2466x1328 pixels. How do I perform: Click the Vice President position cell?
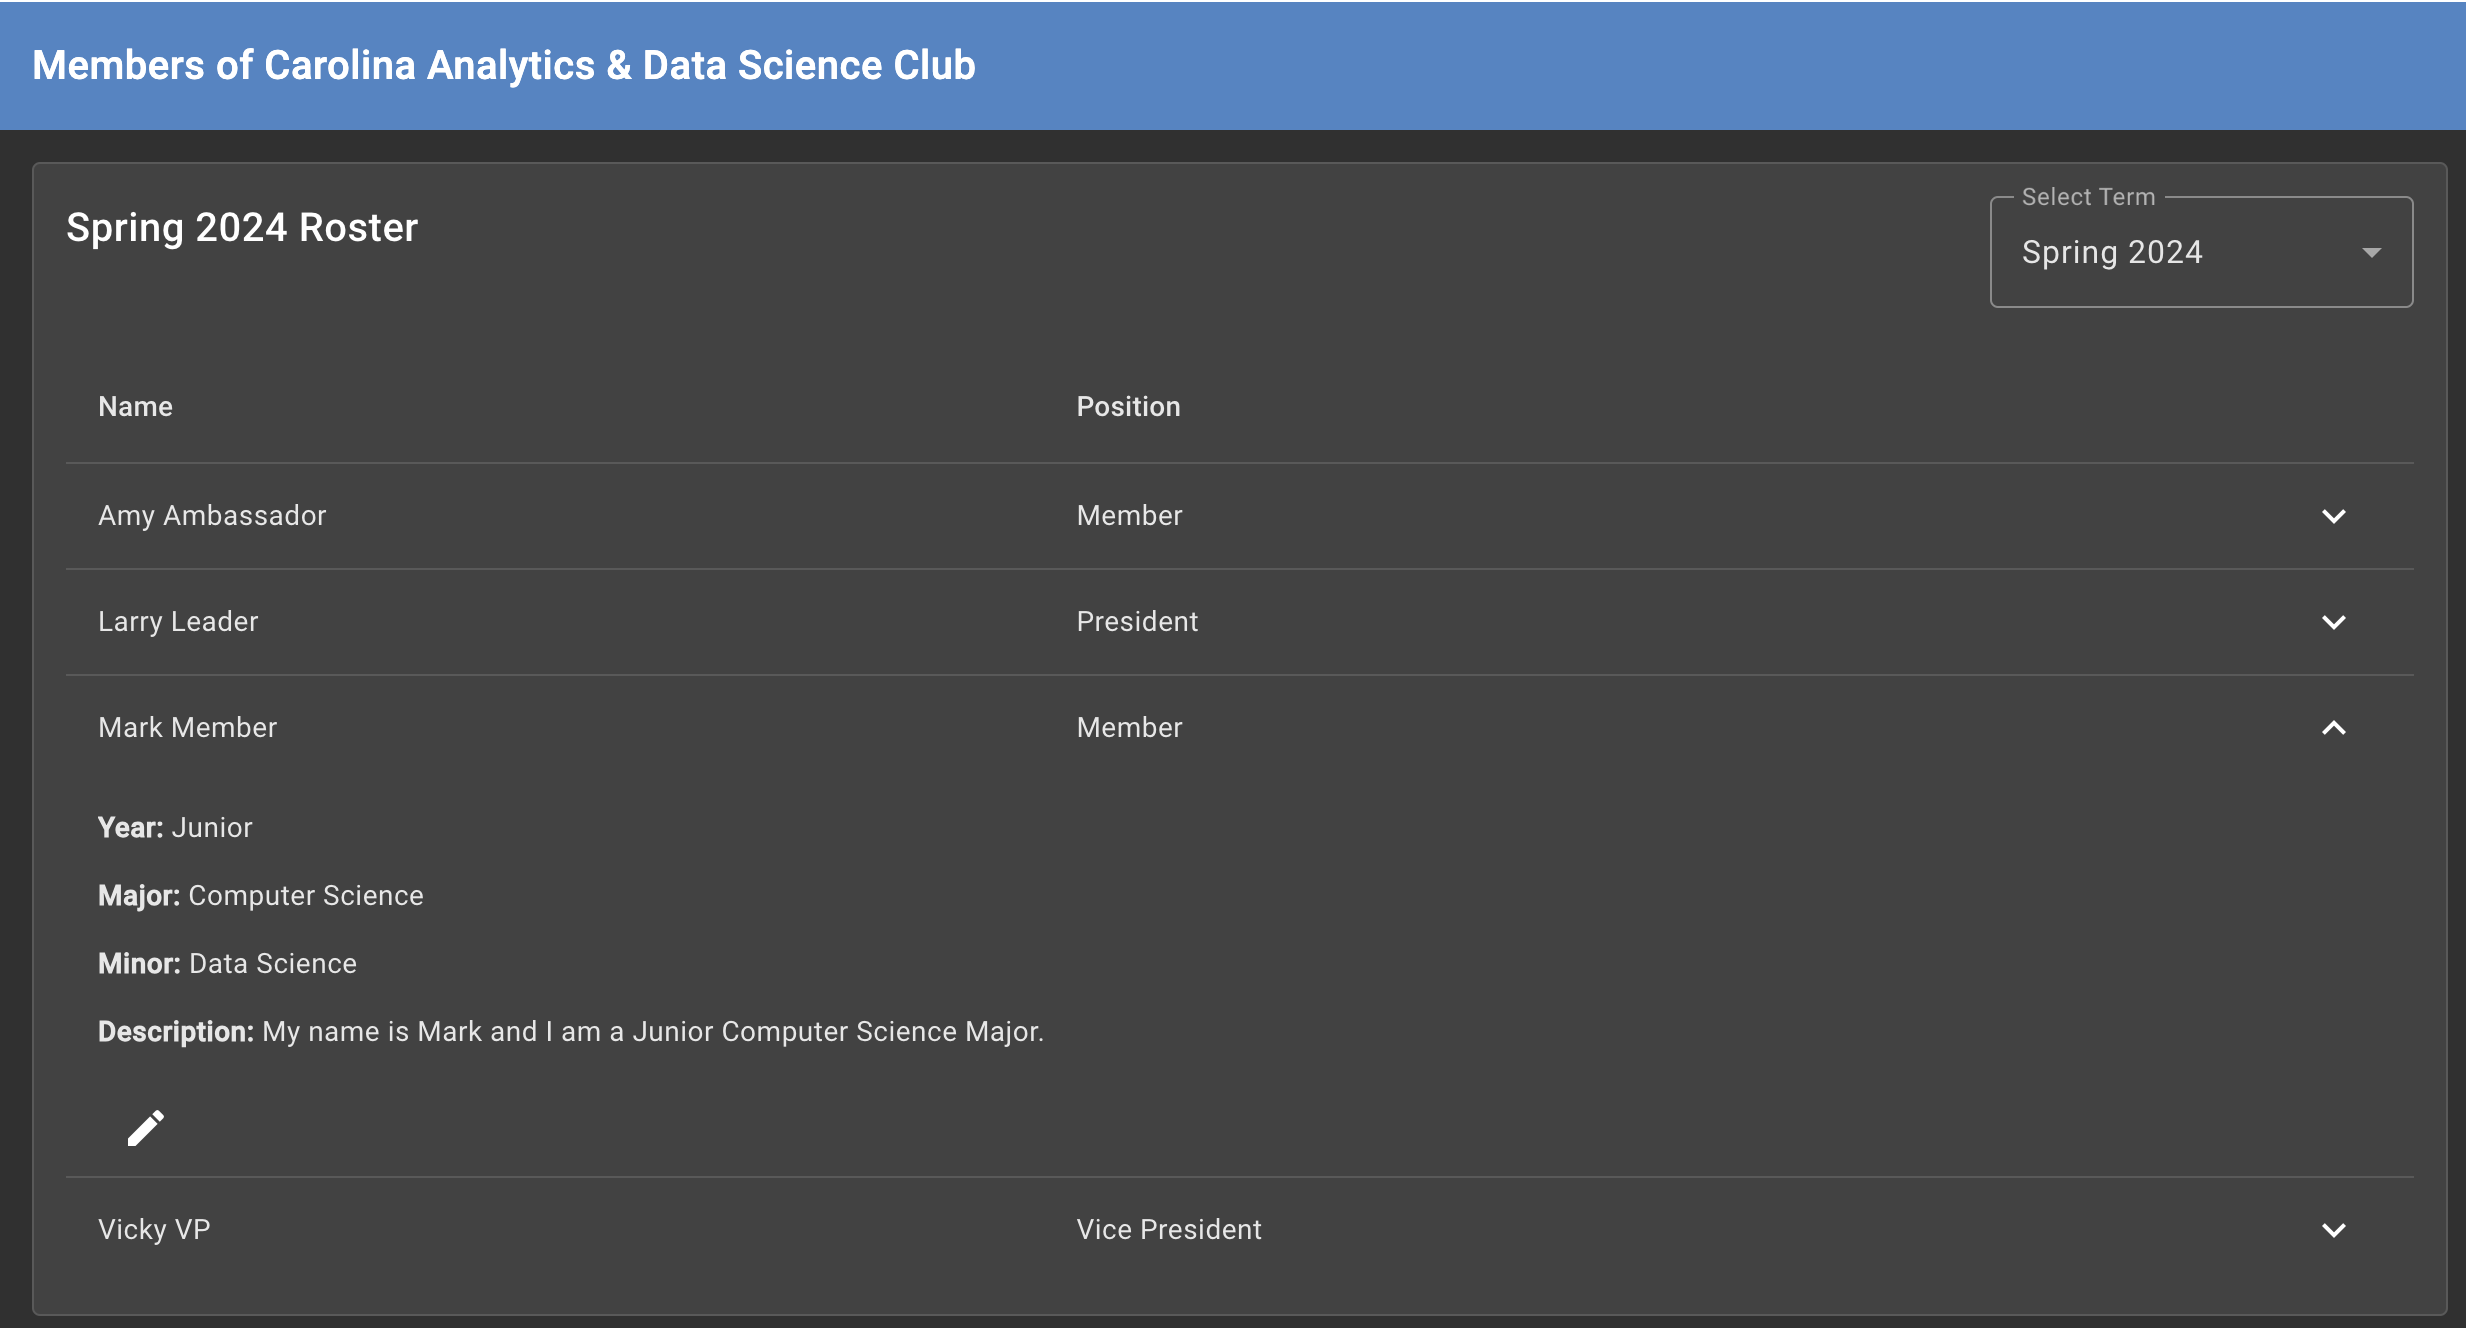(1169, 1230)
